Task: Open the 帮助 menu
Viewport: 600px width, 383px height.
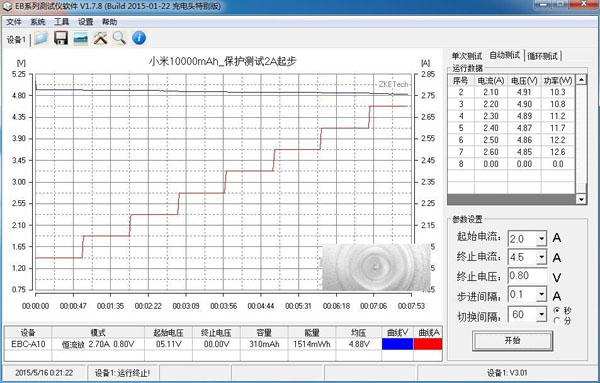Action: tap(109, 22)
